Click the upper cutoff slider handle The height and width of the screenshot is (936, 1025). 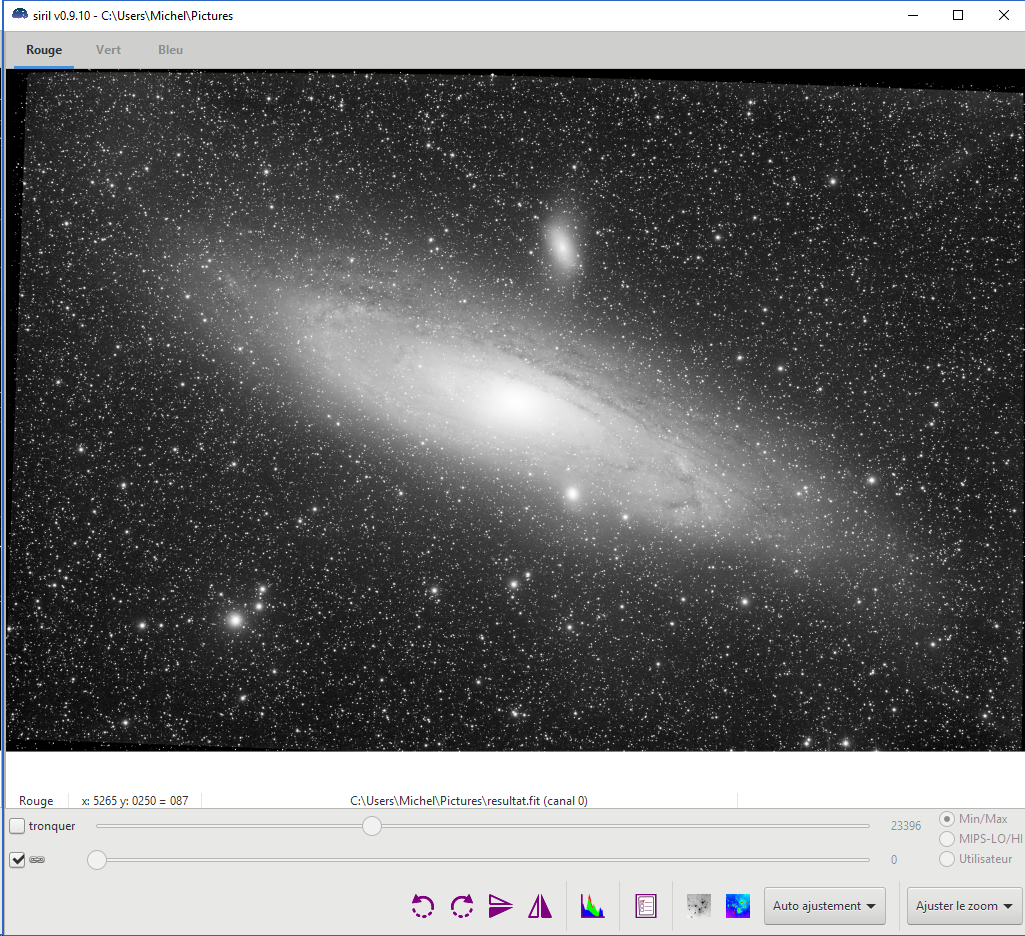click(x=372, y=826)
